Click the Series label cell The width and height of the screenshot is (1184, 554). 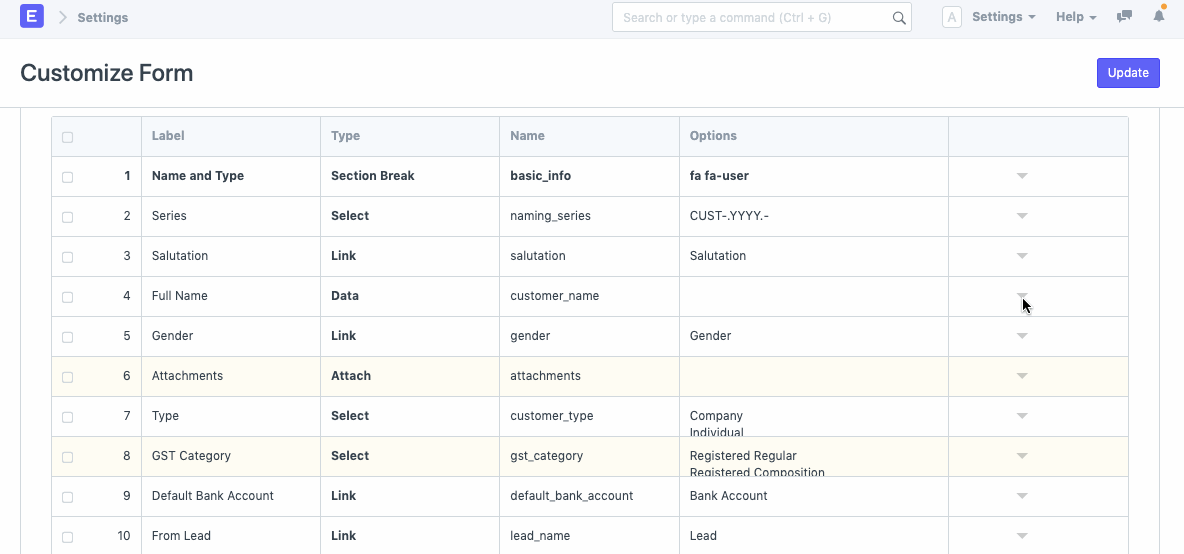(230, 216)
